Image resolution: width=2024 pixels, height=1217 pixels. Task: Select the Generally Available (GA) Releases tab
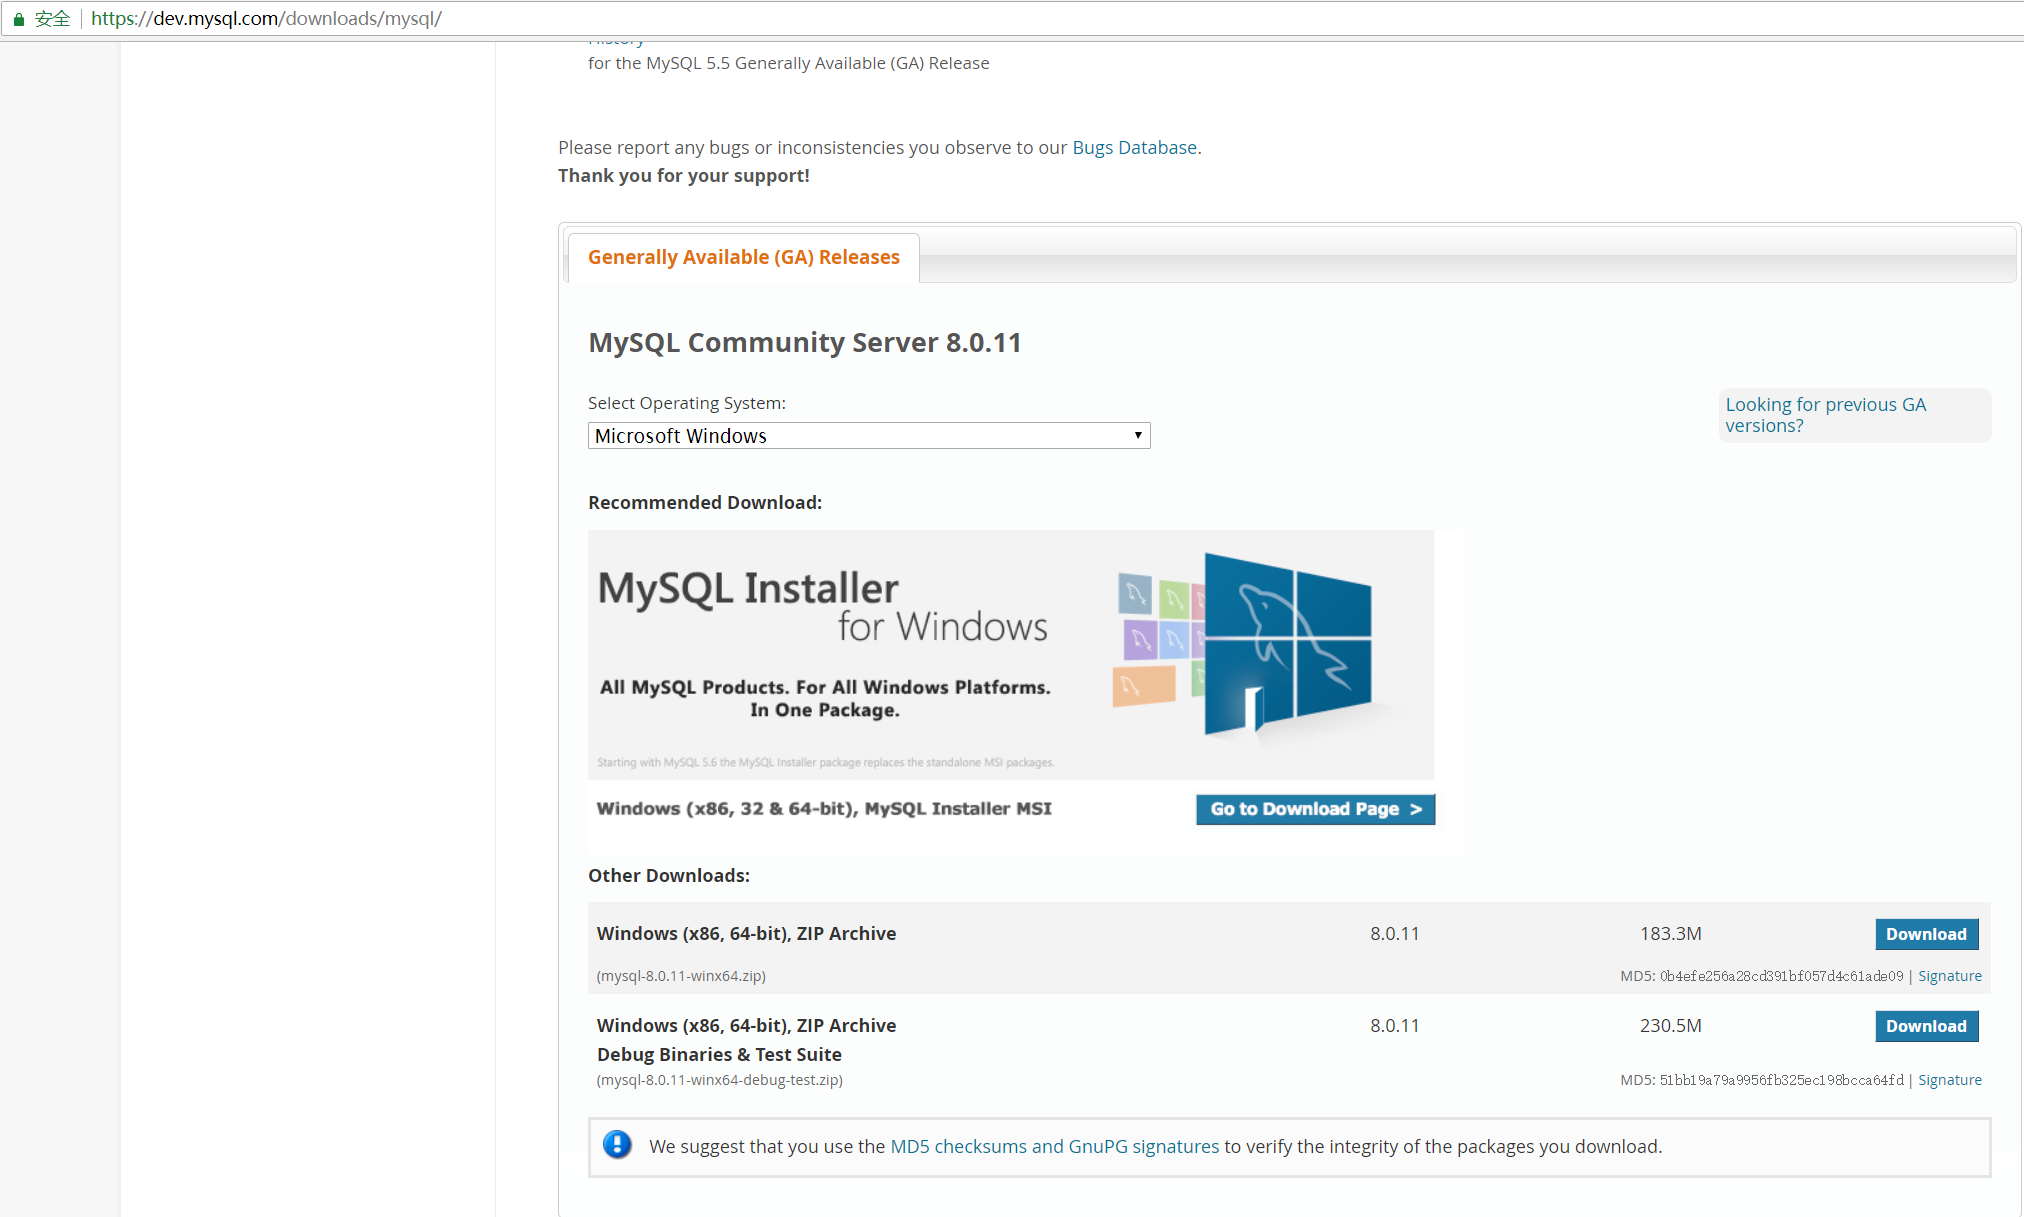coord(743,258)
